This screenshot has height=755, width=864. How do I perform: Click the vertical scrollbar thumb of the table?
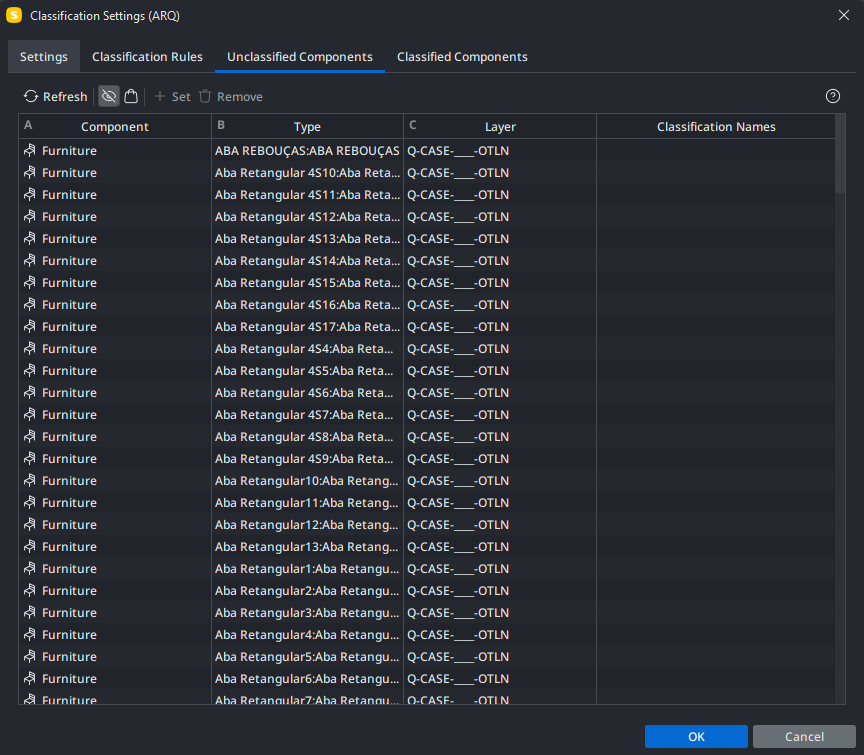[x=840, y=153]
